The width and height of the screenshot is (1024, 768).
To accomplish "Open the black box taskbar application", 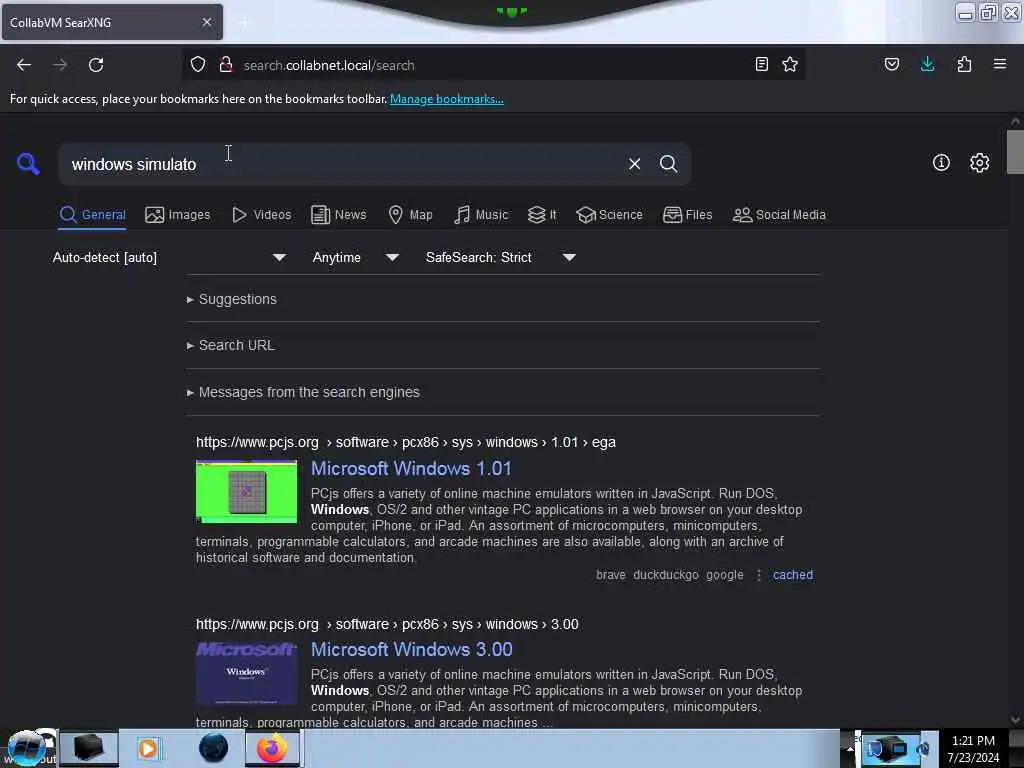I will tap(89, 748).
